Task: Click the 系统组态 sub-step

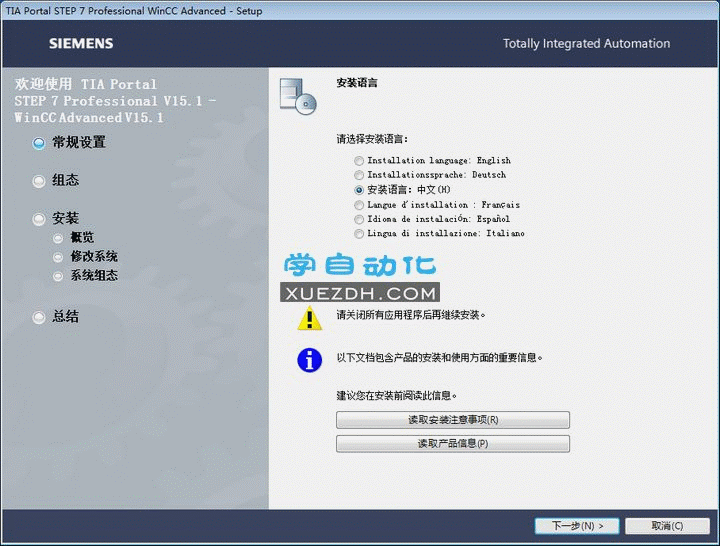Action: (85, 276)
